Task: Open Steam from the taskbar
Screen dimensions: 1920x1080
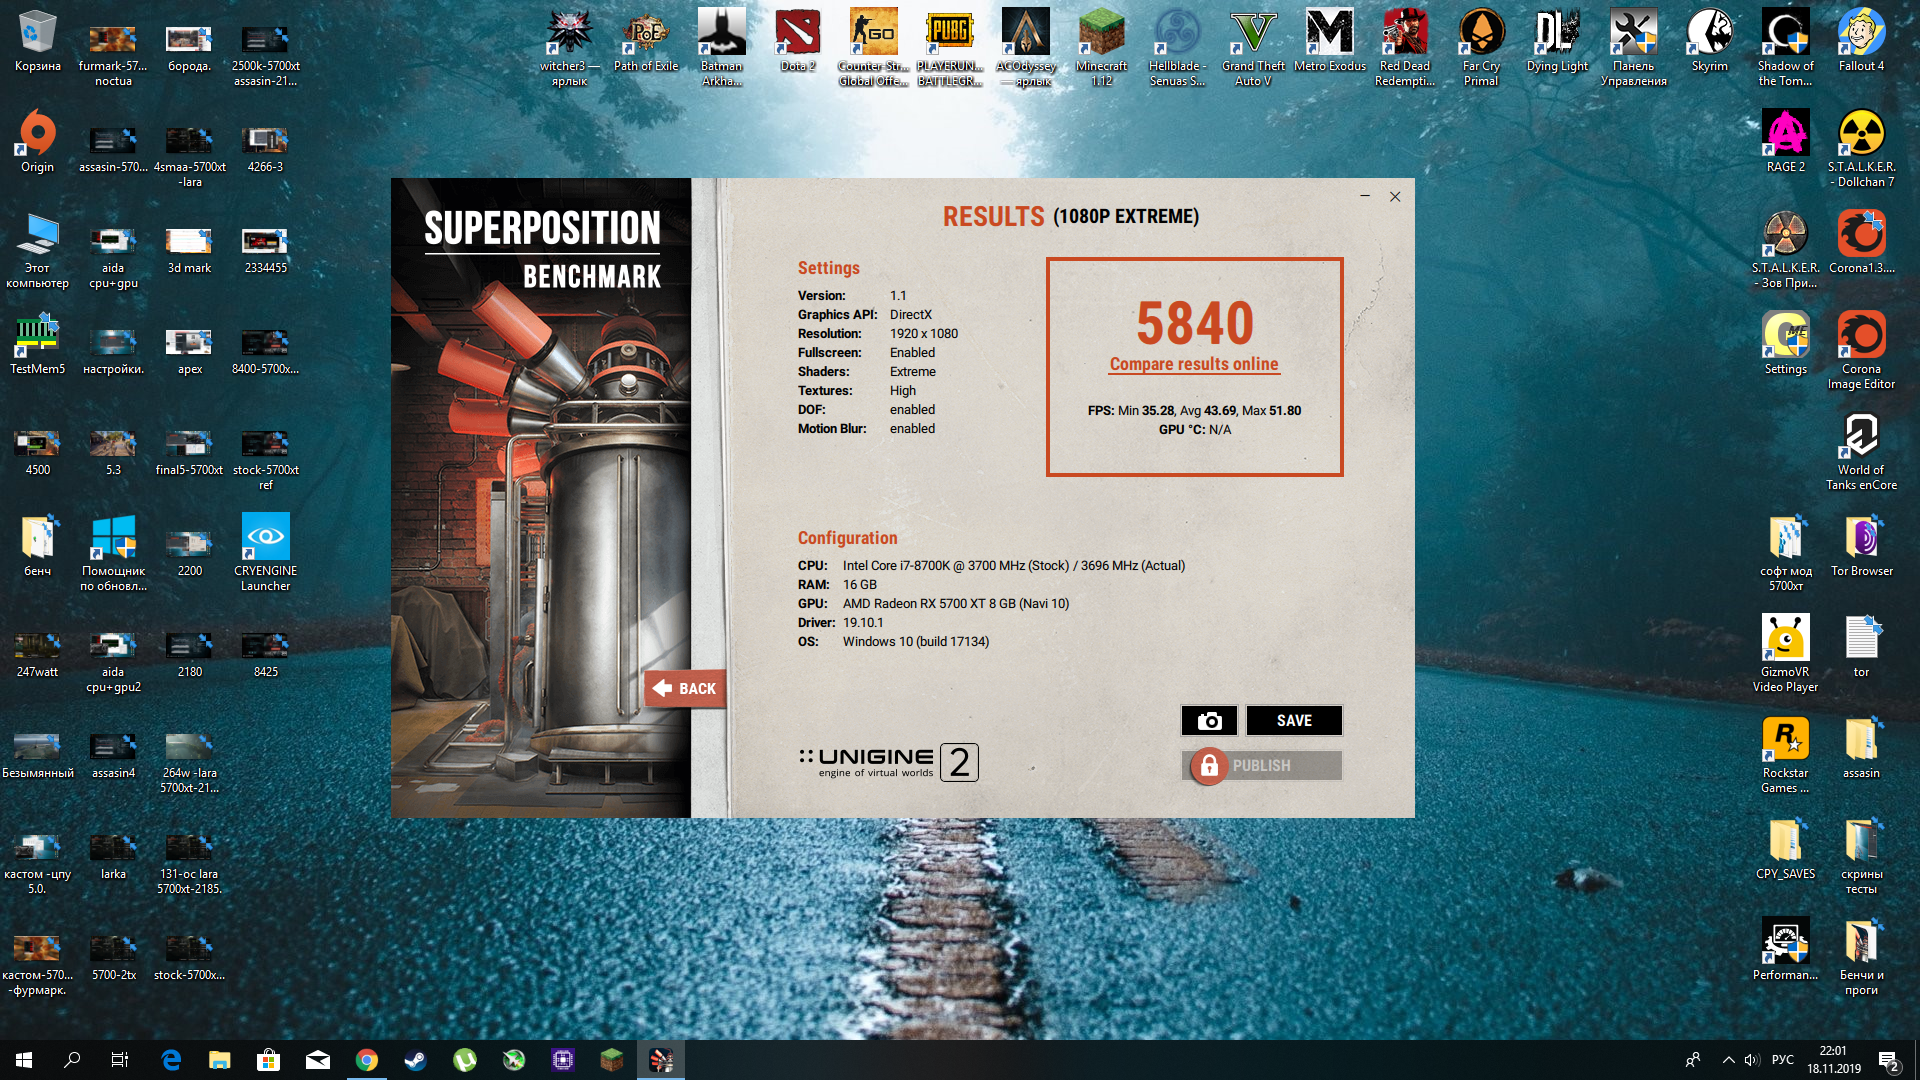Action: [415, 1060]
